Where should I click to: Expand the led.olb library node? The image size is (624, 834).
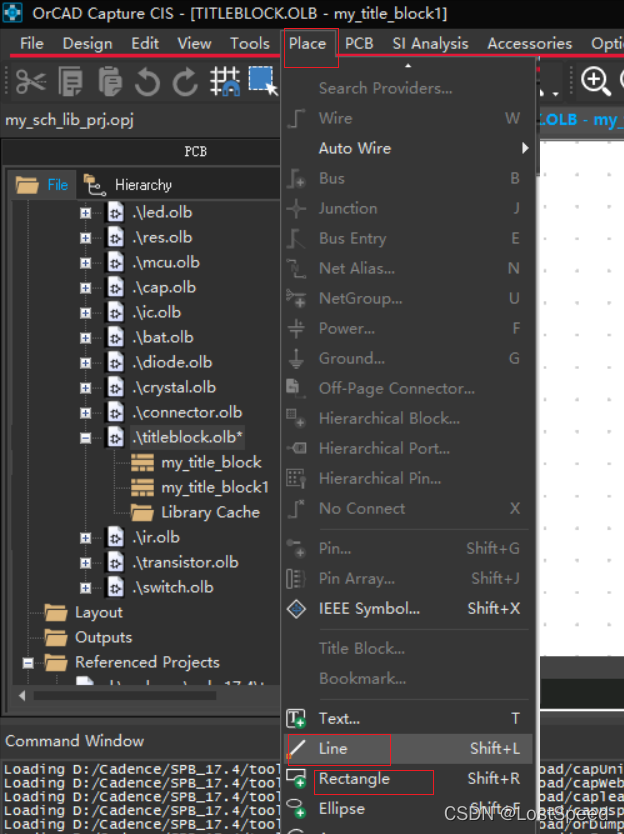tap(86, 212)
